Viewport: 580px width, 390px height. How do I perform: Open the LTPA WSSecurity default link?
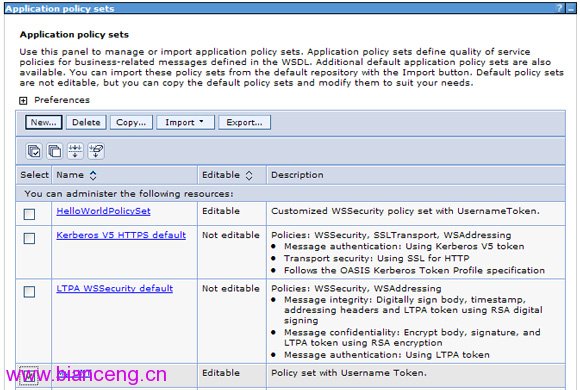point(114,288)
